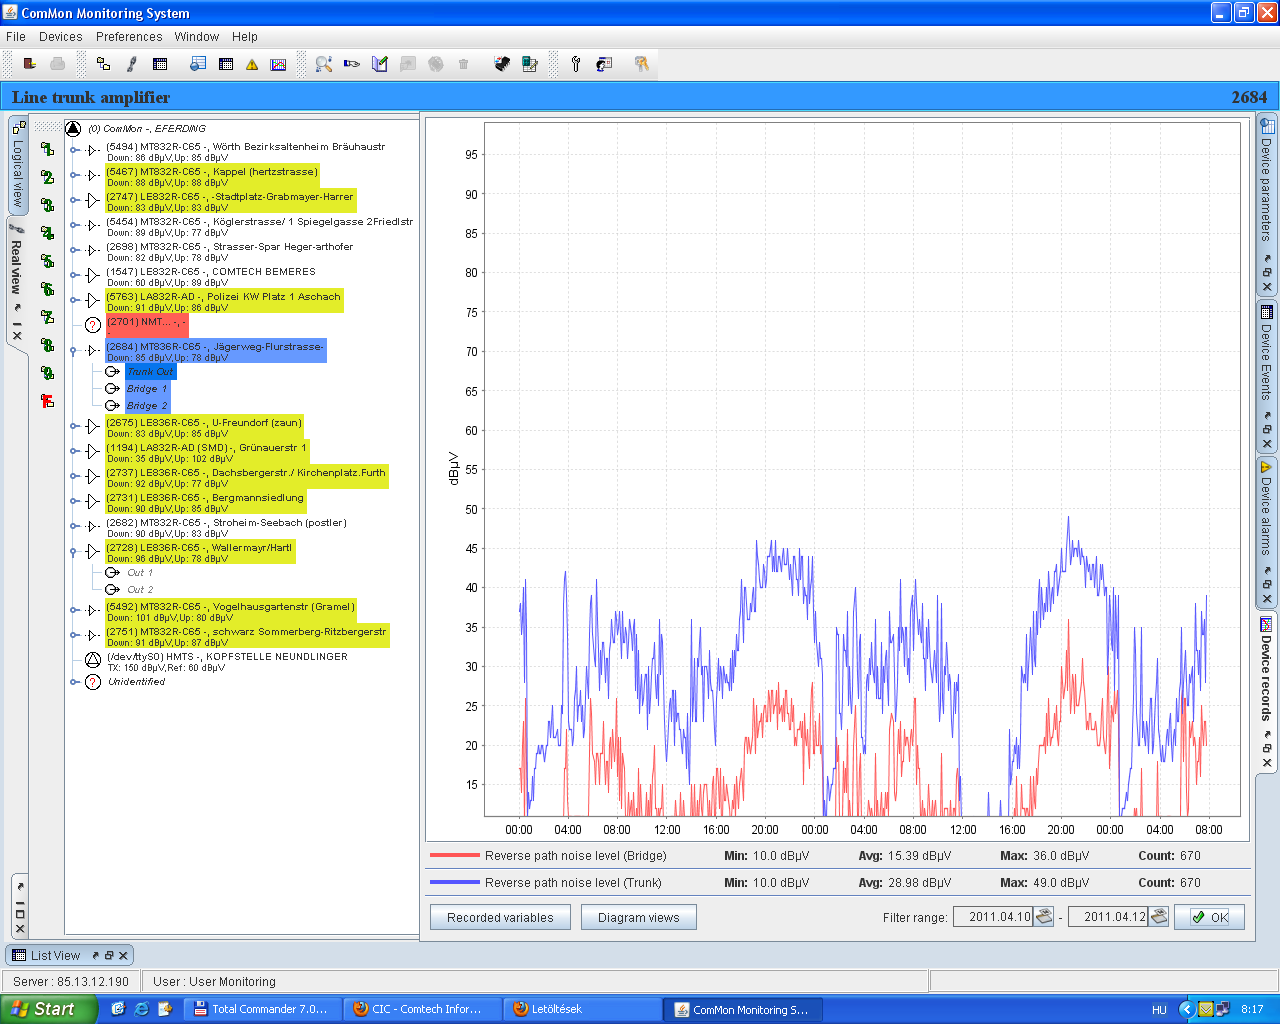This screenshot has height=1024, width=1280.
Task: Open the Devices menu
Action: (61, 37)
